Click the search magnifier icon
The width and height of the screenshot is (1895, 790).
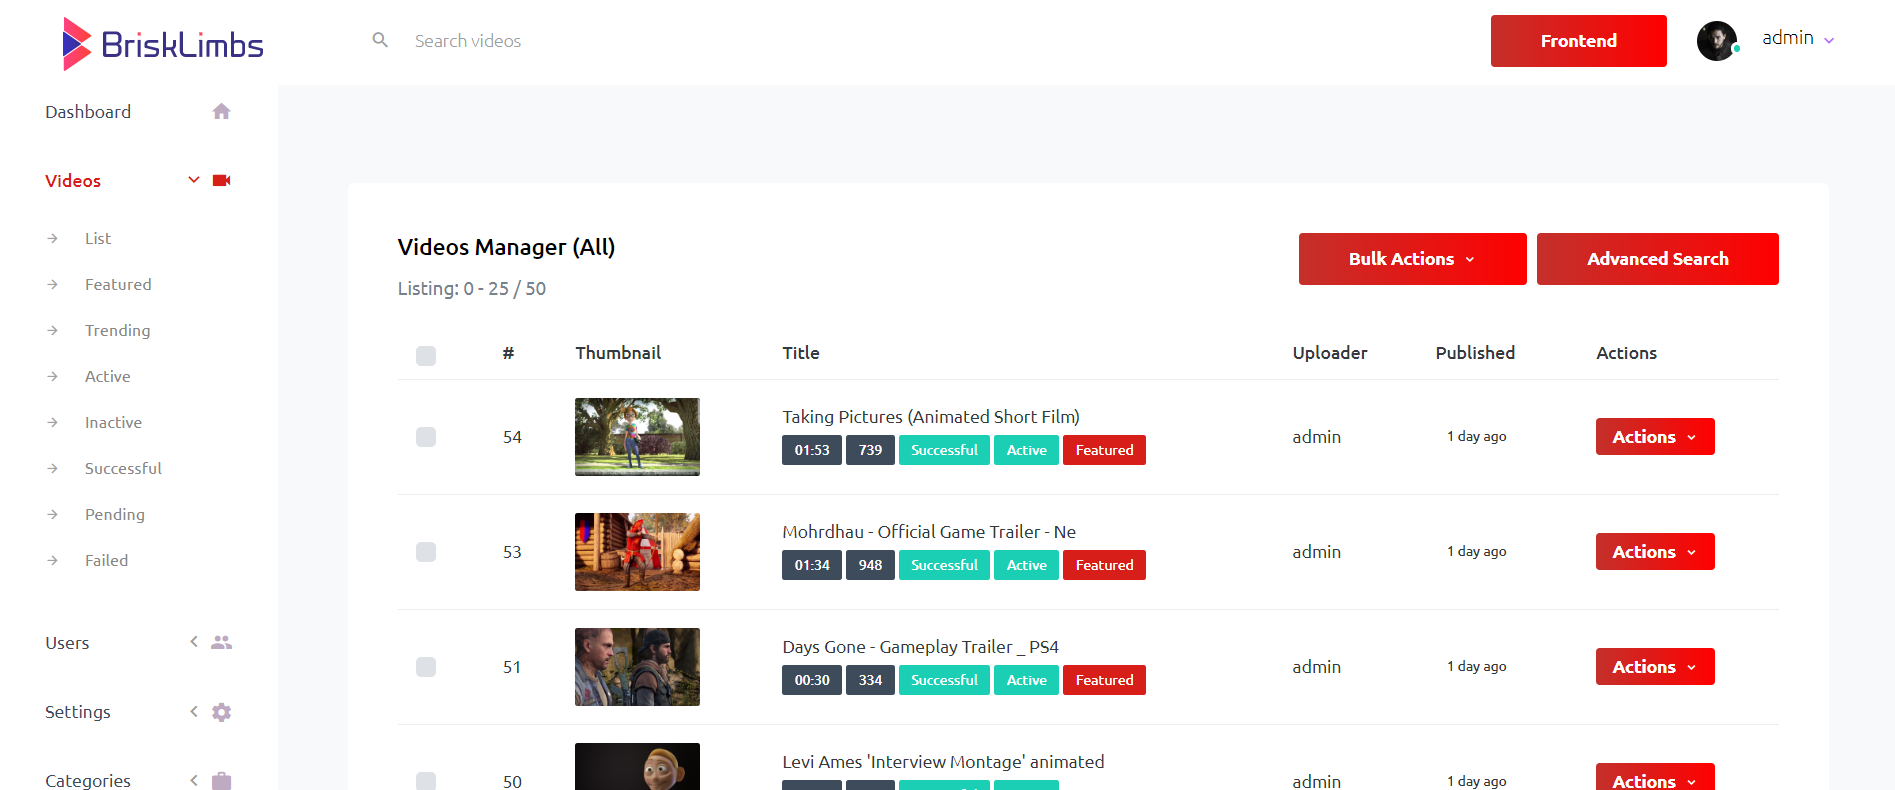coord(380,40)
